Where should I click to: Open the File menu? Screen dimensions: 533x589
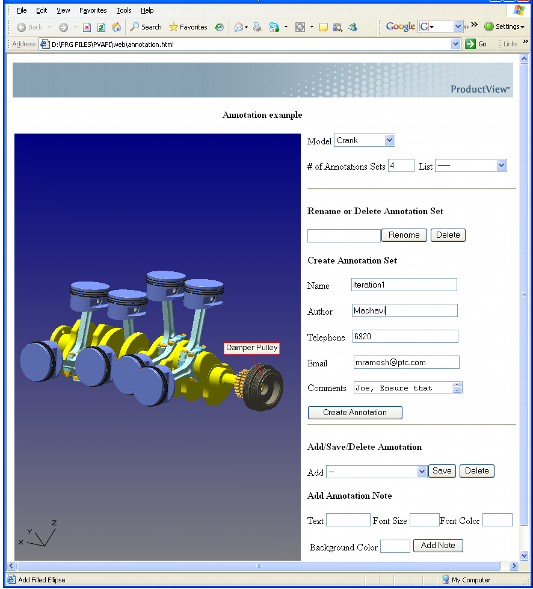pyautogui.click(x=21, y=11)
